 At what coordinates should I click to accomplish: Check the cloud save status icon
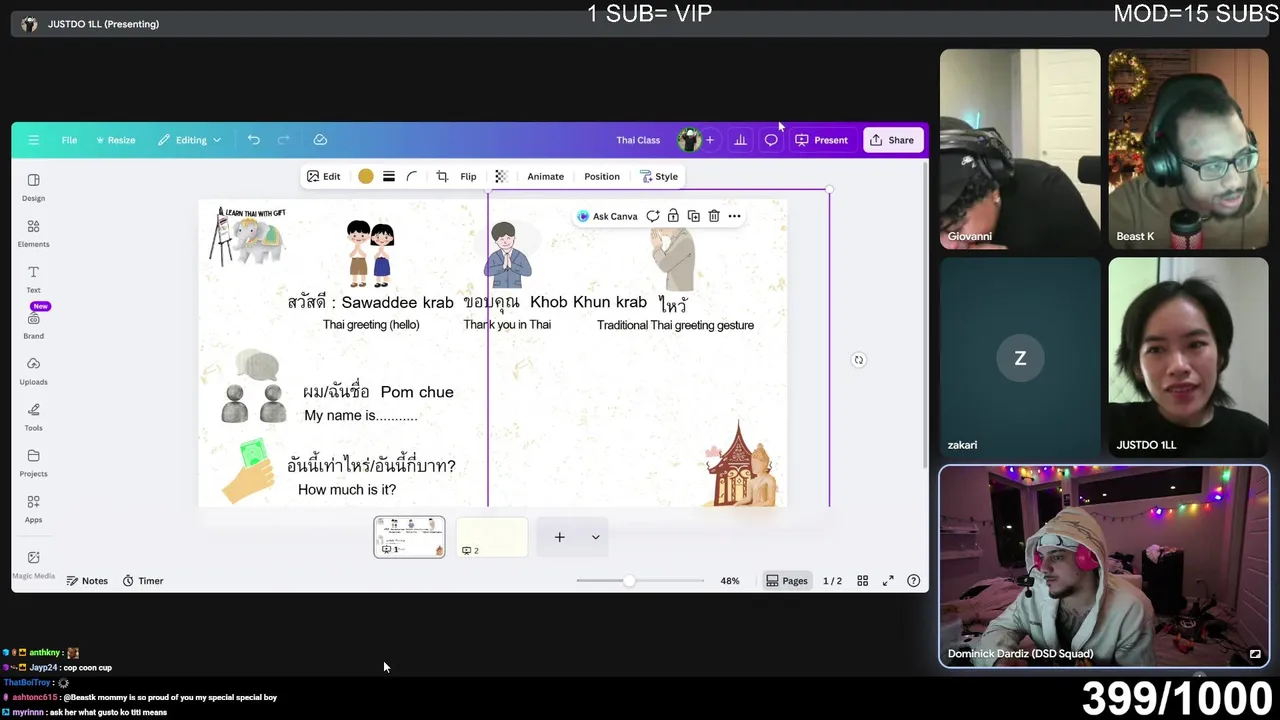320,140
